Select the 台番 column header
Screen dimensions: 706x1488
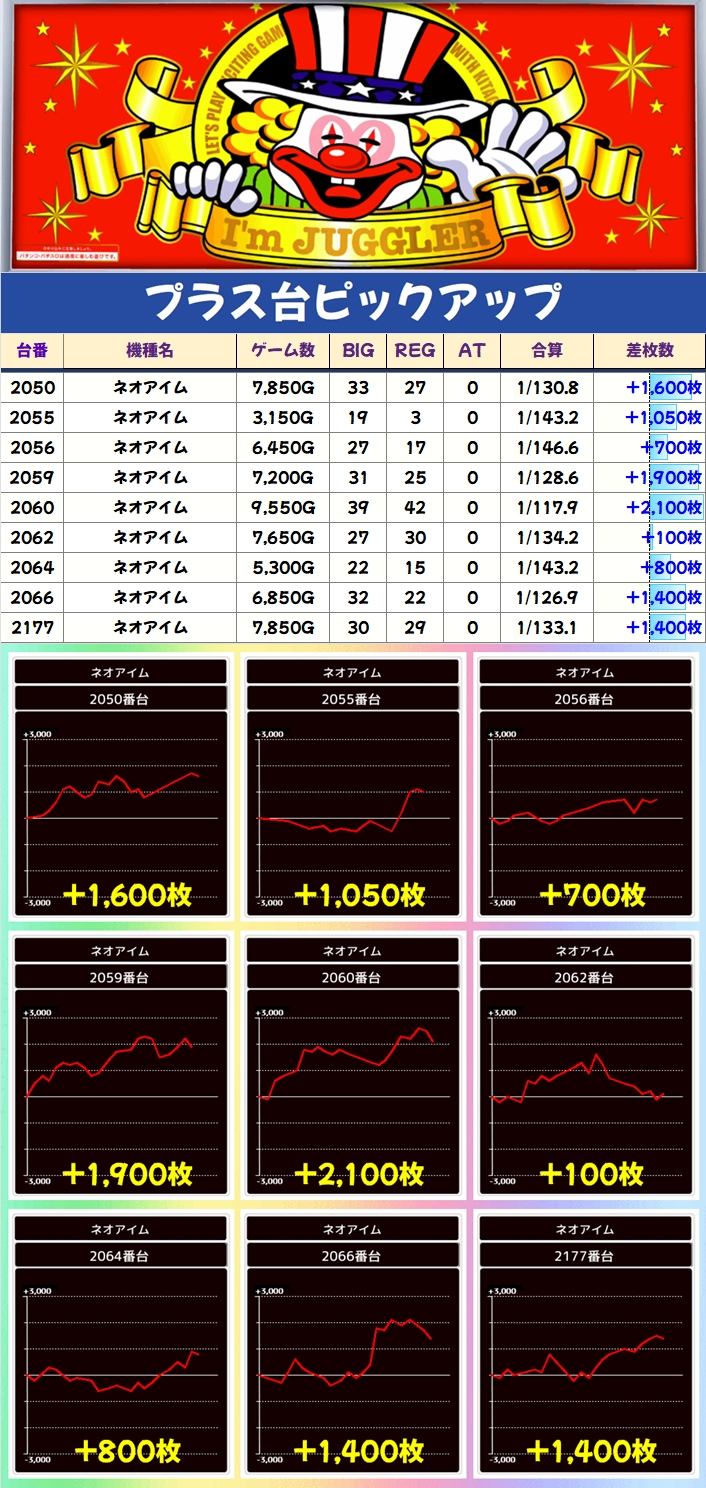click(x=32, y=351)
